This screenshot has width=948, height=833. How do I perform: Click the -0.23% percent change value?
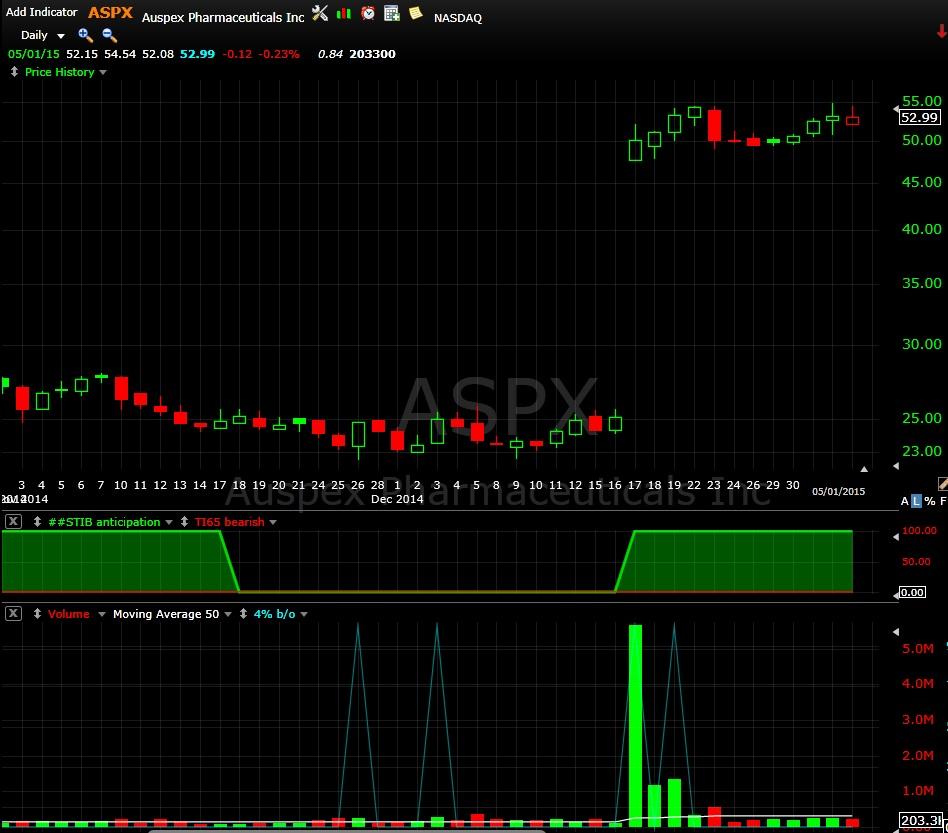coord(279,54)
